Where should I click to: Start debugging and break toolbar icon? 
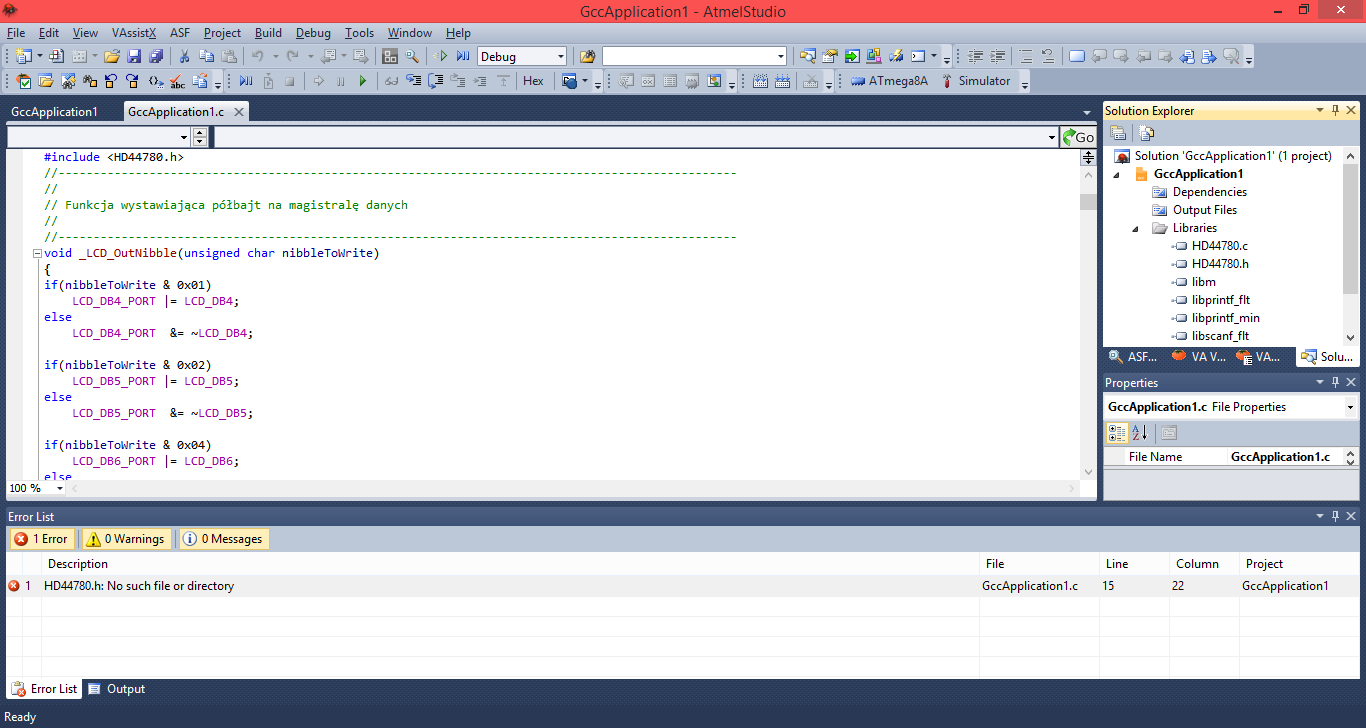pos(463,56)
